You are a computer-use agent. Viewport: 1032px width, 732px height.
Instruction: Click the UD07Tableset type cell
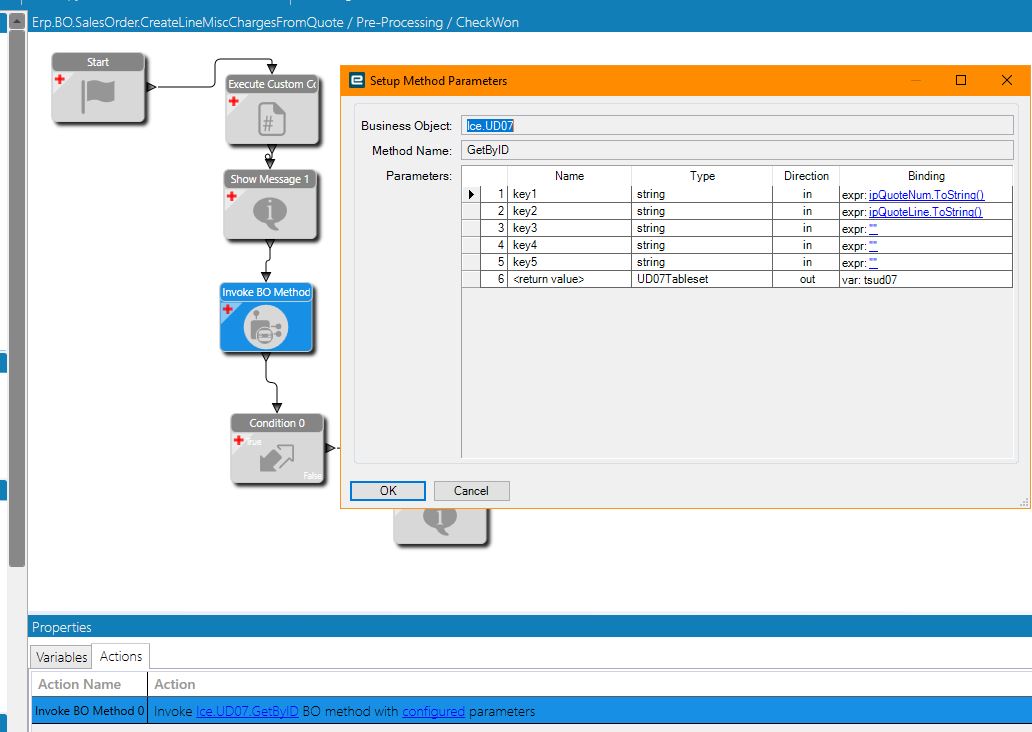[x=702, y=279]
